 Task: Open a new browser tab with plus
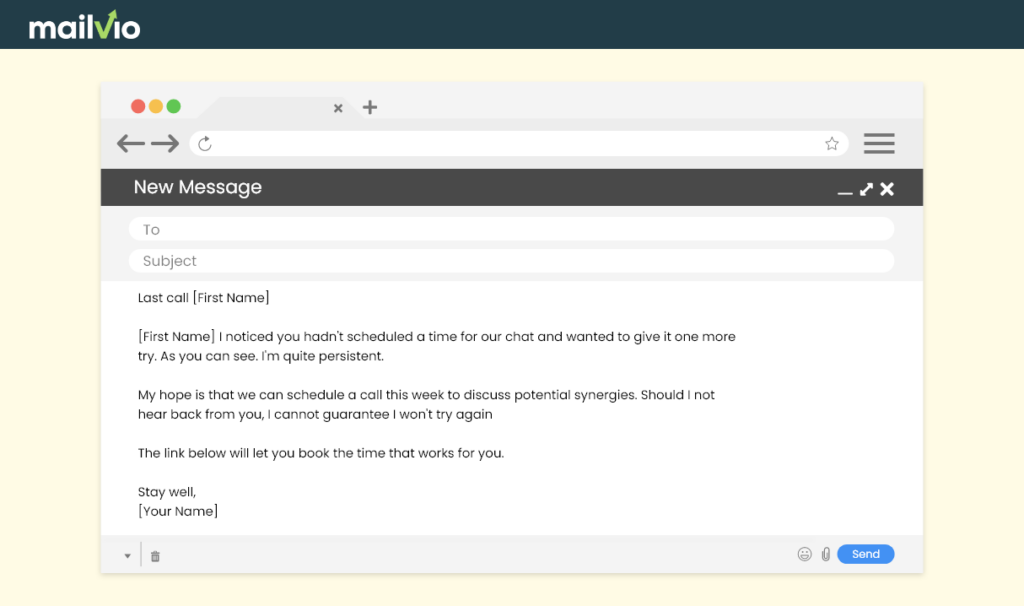coord(370,107)
